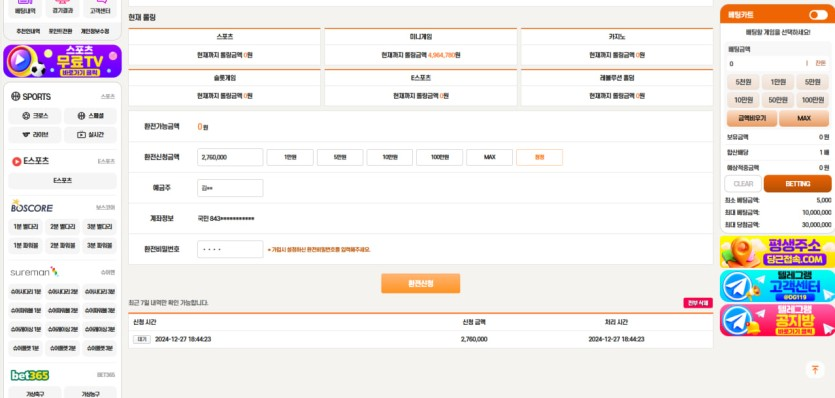The width and height of the screenshot is (835, 398).
Task: Open the 2분 파워볼 game
Action: 62,246
